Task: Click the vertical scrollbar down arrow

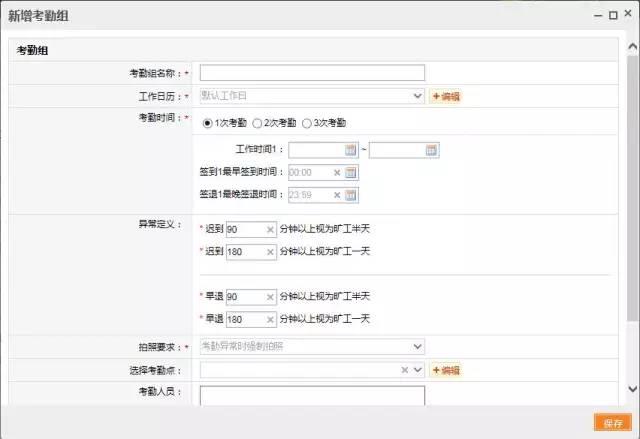Action: (632, 389)
